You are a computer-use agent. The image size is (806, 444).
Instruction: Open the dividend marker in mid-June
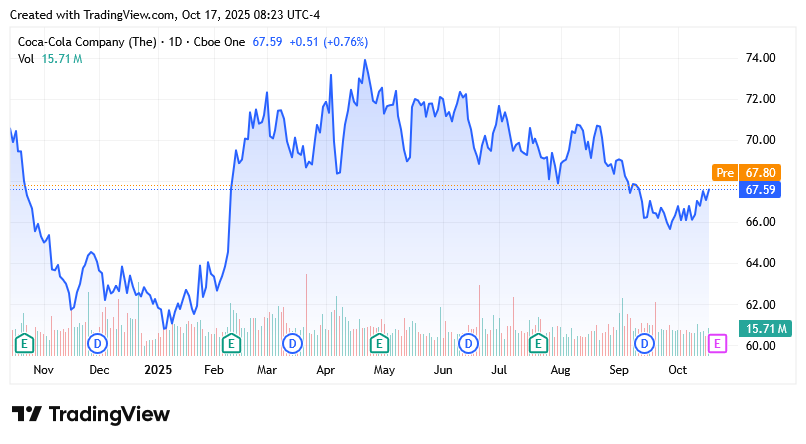tap(467, 343)
